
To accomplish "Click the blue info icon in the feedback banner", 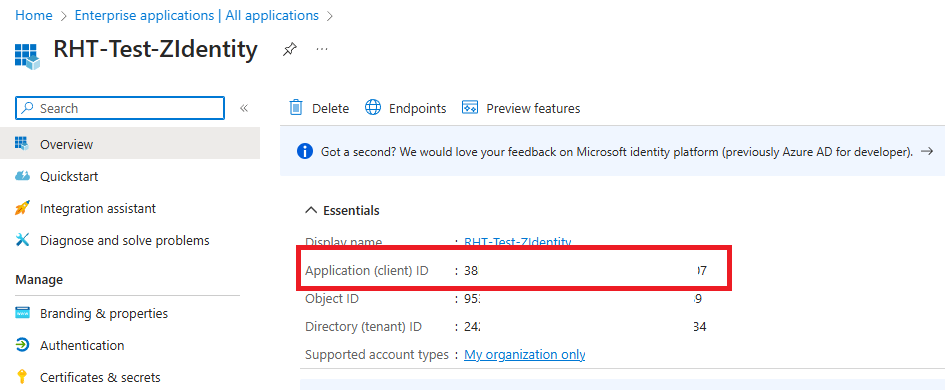I will click(305, 151).
